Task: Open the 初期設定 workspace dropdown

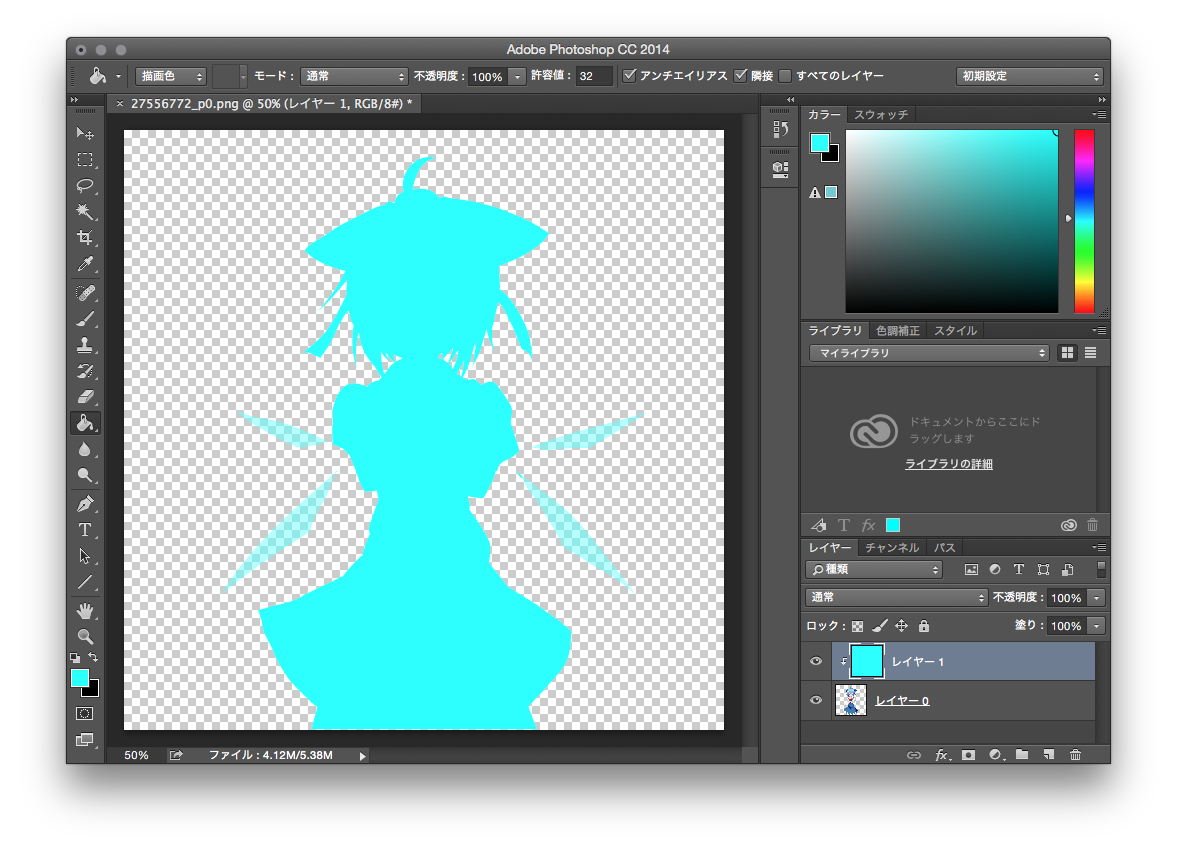Action: (1029, 76)
